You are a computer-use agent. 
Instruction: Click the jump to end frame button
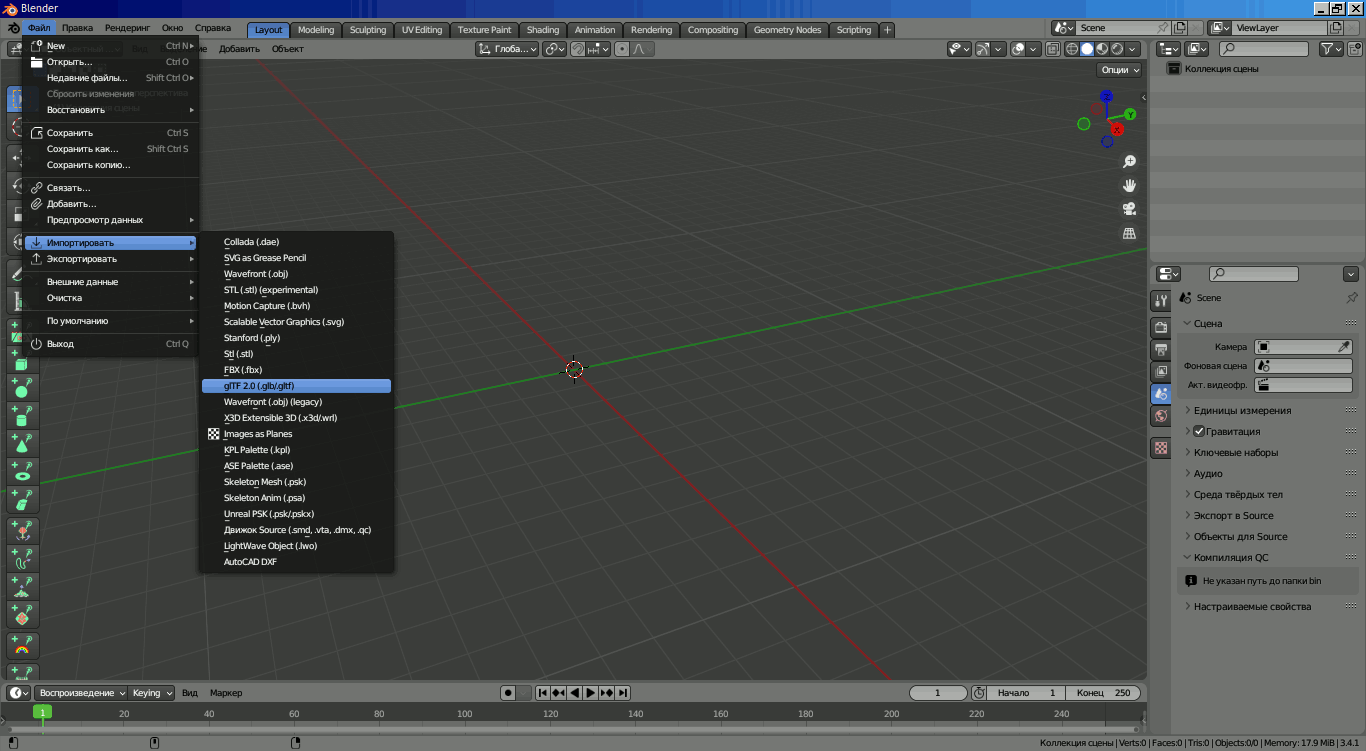(622, 693)
